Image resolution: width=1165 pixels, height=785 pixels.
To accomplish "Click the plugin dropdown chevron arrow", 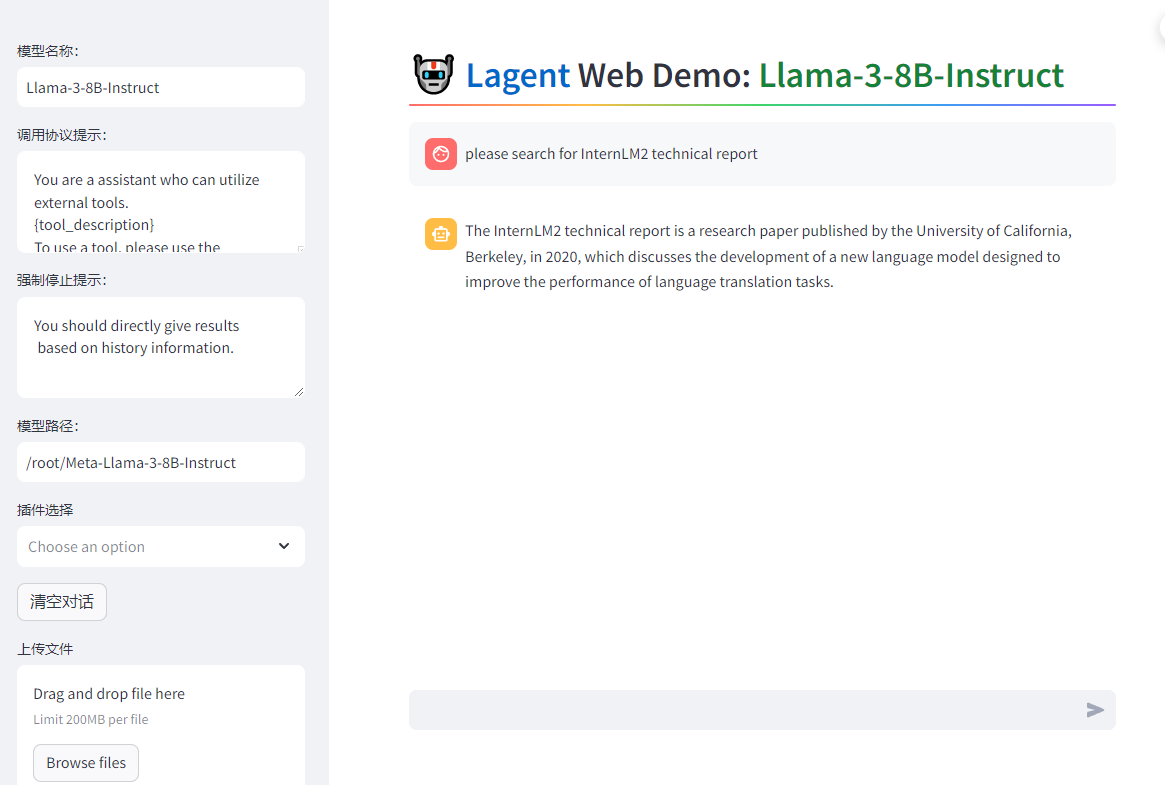I will pos(284,546).
